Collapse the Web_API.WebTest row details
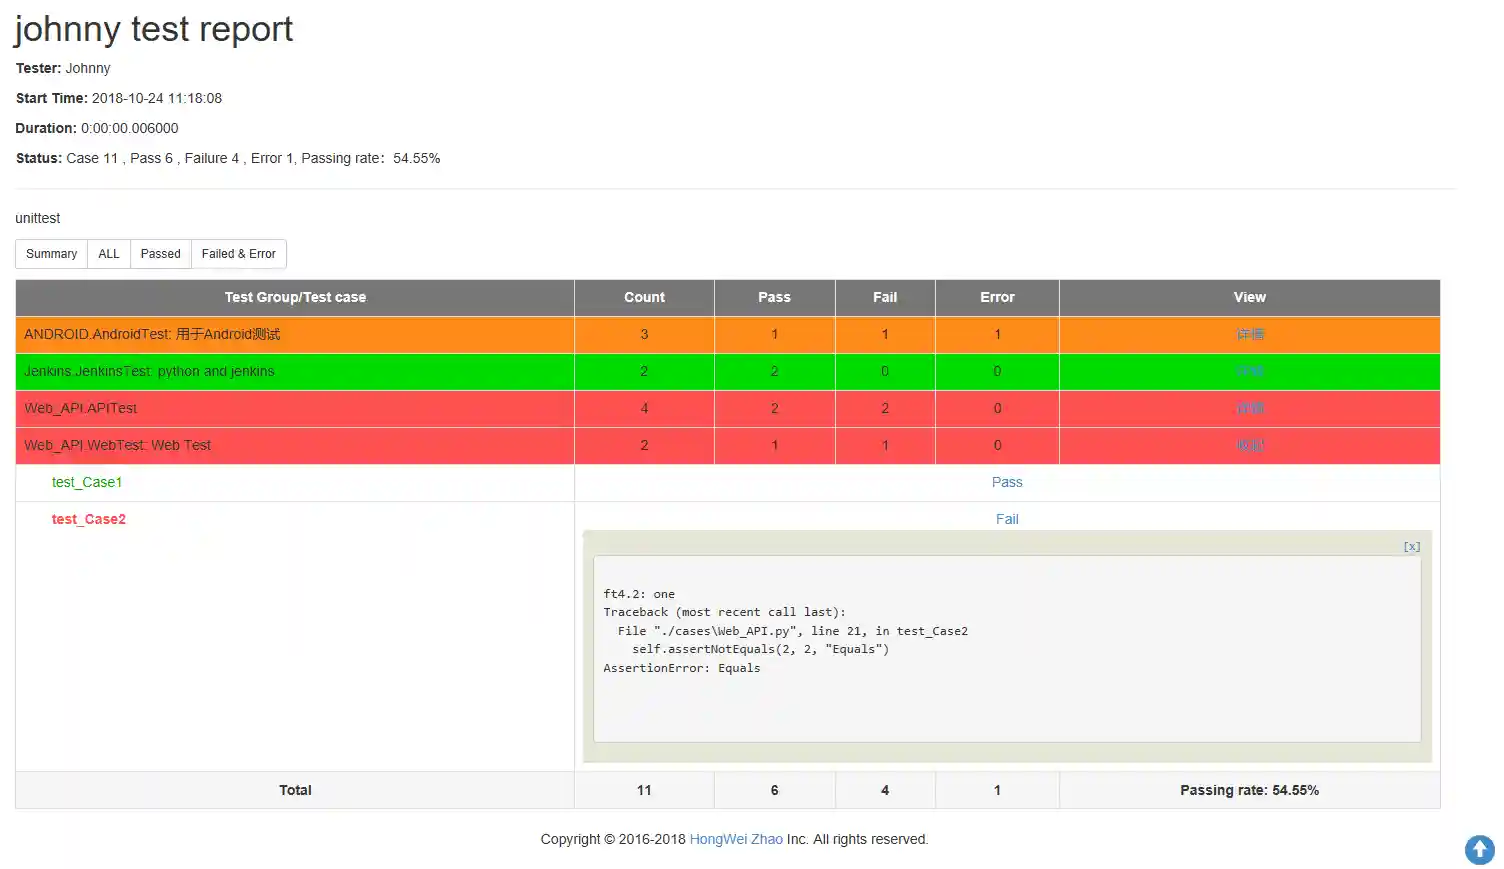 1249,446
